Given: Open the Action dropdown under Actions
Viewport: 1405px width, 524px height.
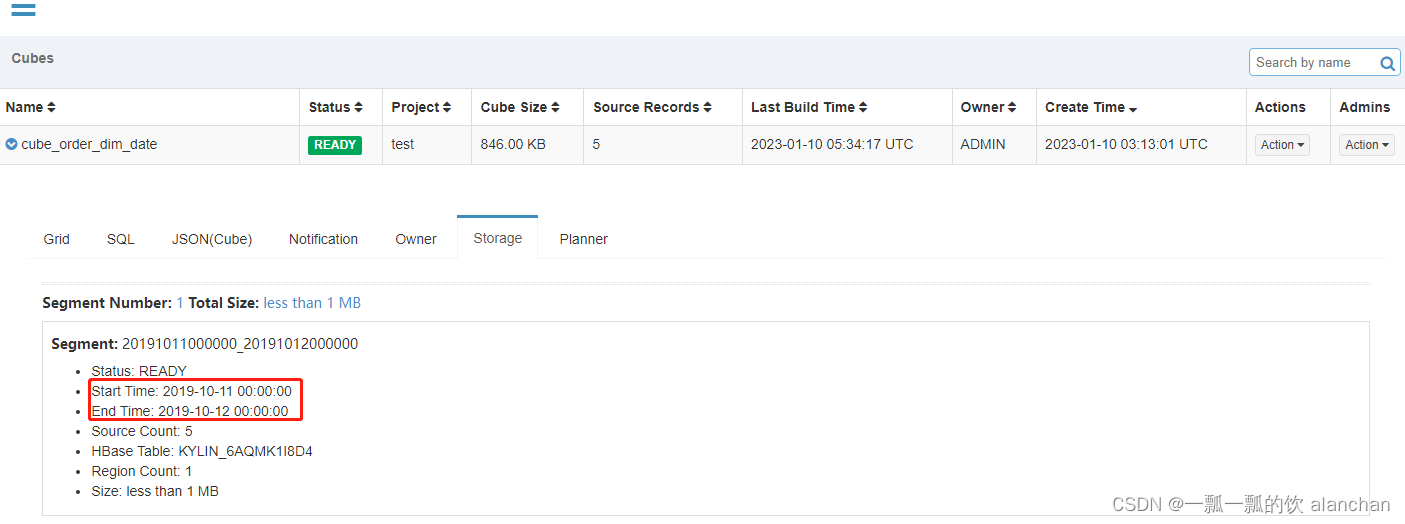Looking at the screenshot, I should [1282, 145].
